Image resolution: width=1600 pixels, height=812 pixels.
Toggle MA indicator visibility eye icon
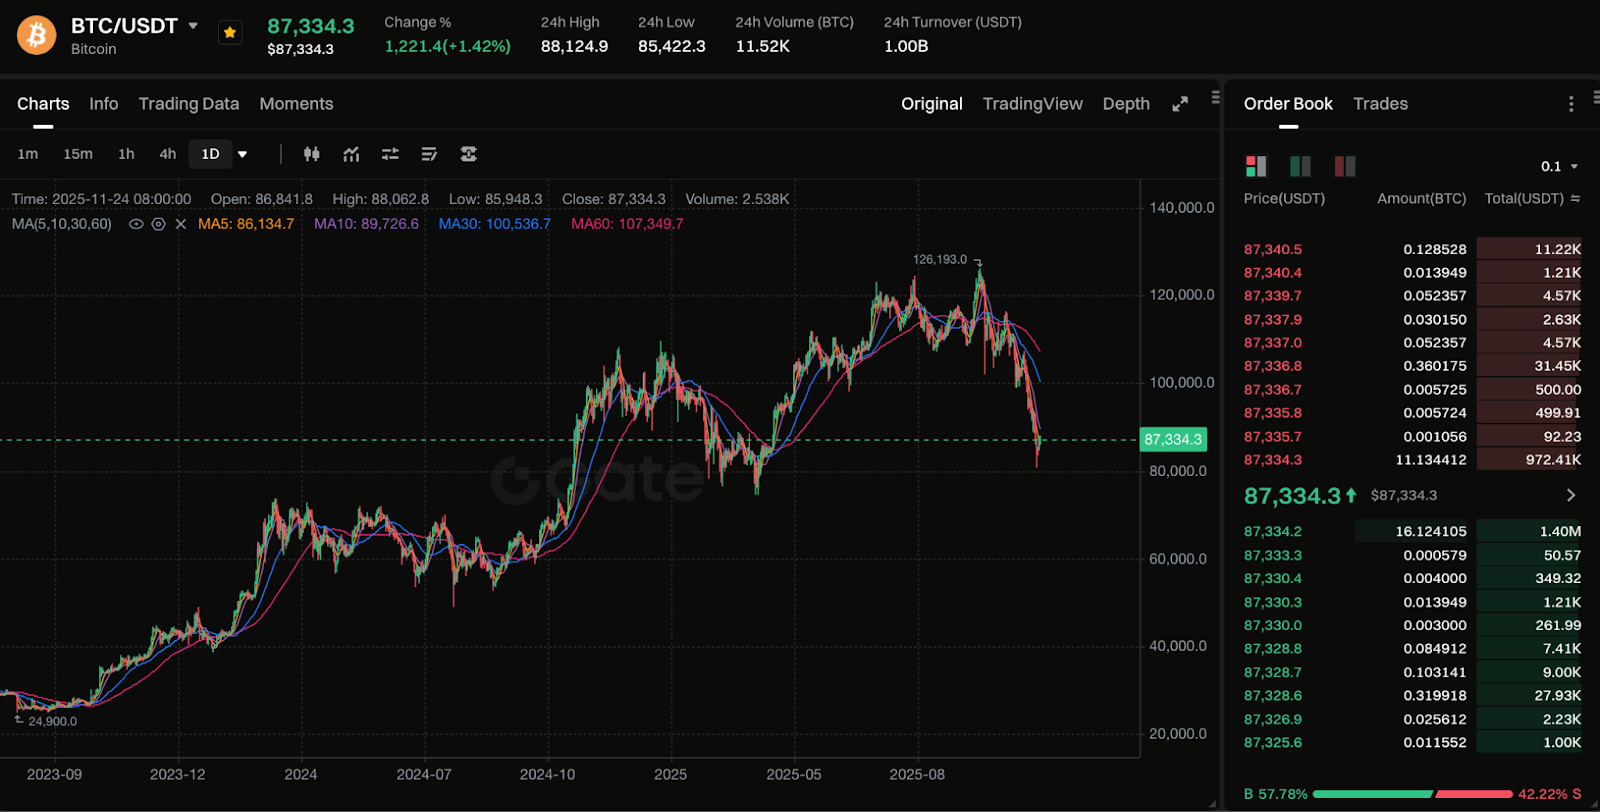[136, 224]
